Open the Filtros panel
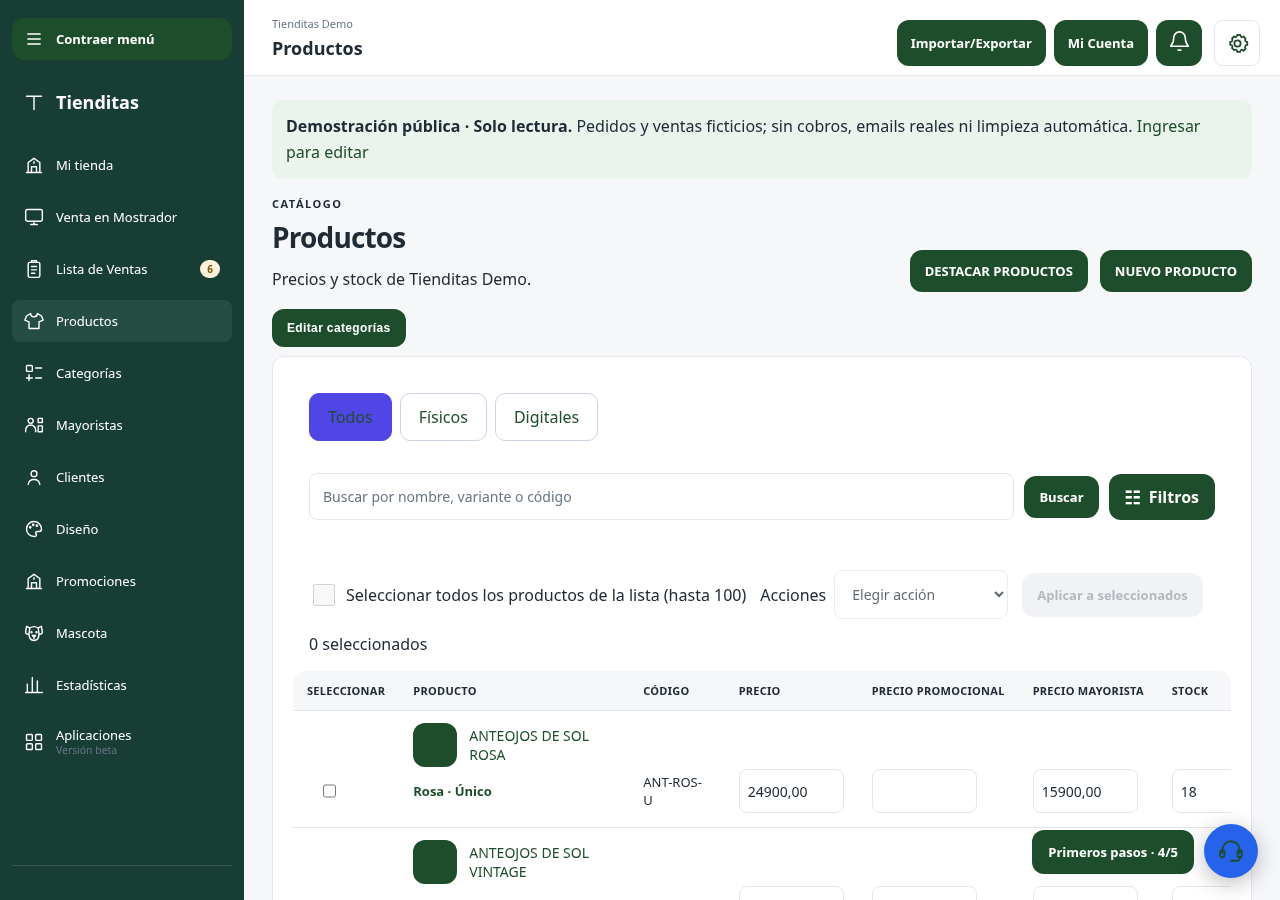 (1162, 497)
